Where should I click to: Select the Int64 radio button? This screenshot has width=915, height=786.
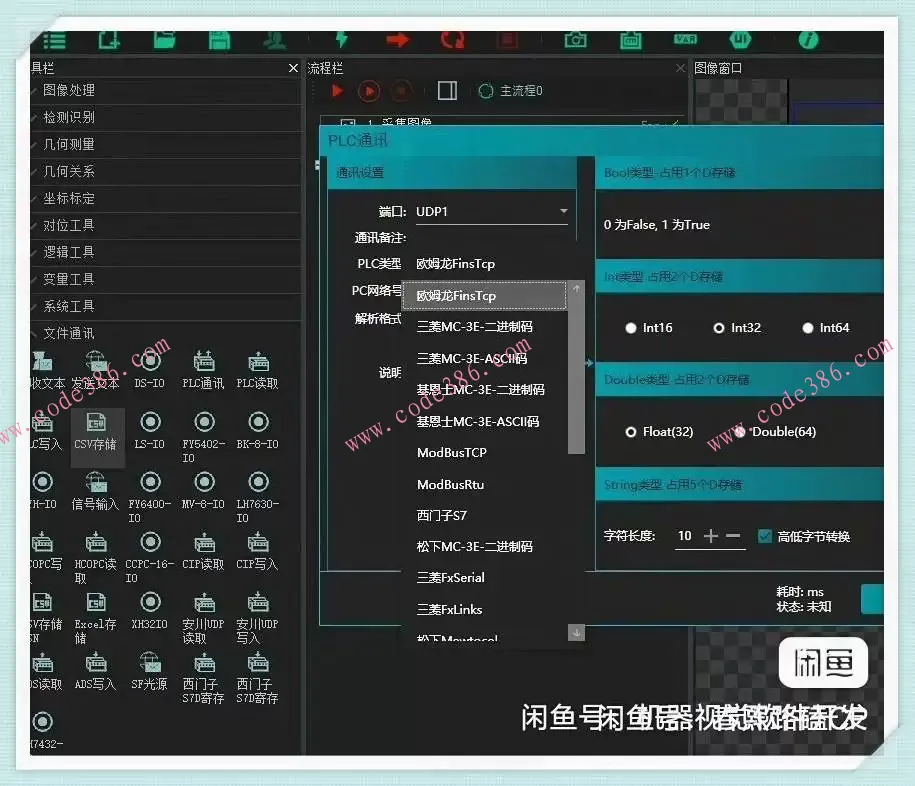click(808, 328)
